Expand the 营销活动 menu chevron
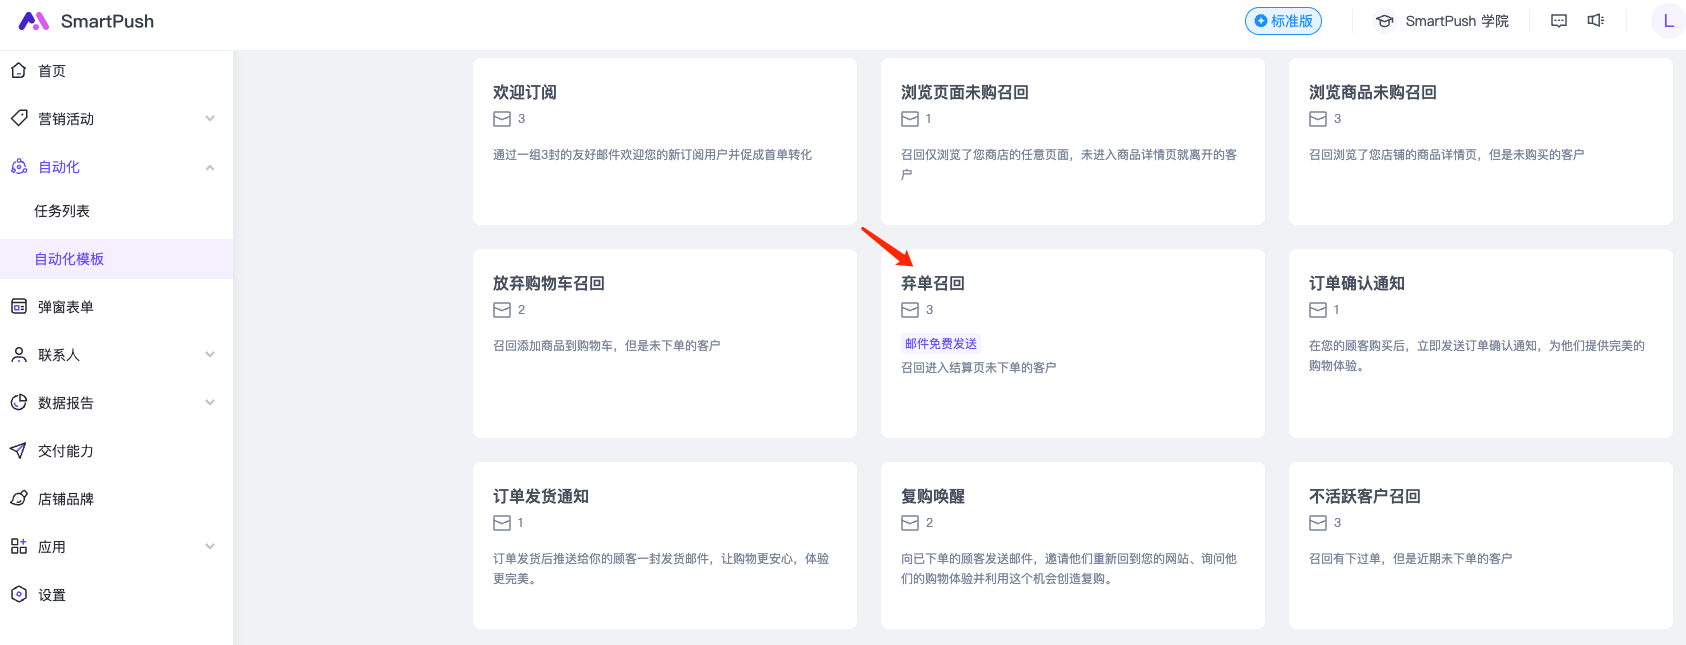Image resolution: width=1686 pixels, height=645 pixels. point(210,119)
